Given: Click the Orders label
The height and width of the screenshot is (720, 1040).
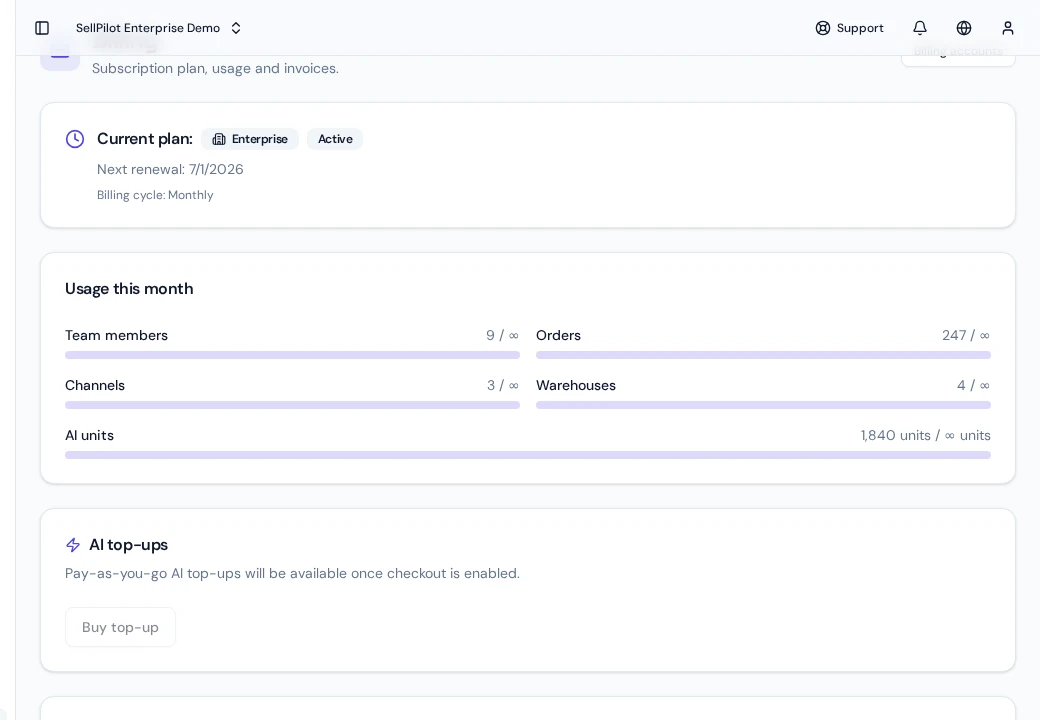Looking at the screenshot, I should [x=558, y=335].
